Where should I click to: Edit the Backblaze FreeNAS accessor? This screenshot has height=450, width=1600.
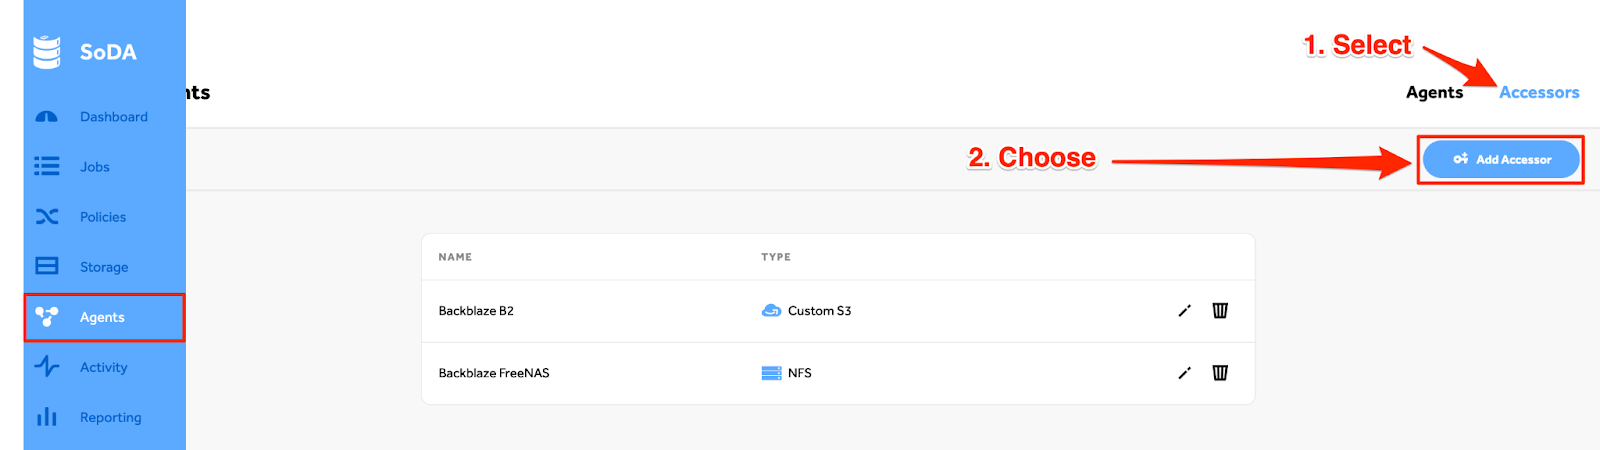1184,373
